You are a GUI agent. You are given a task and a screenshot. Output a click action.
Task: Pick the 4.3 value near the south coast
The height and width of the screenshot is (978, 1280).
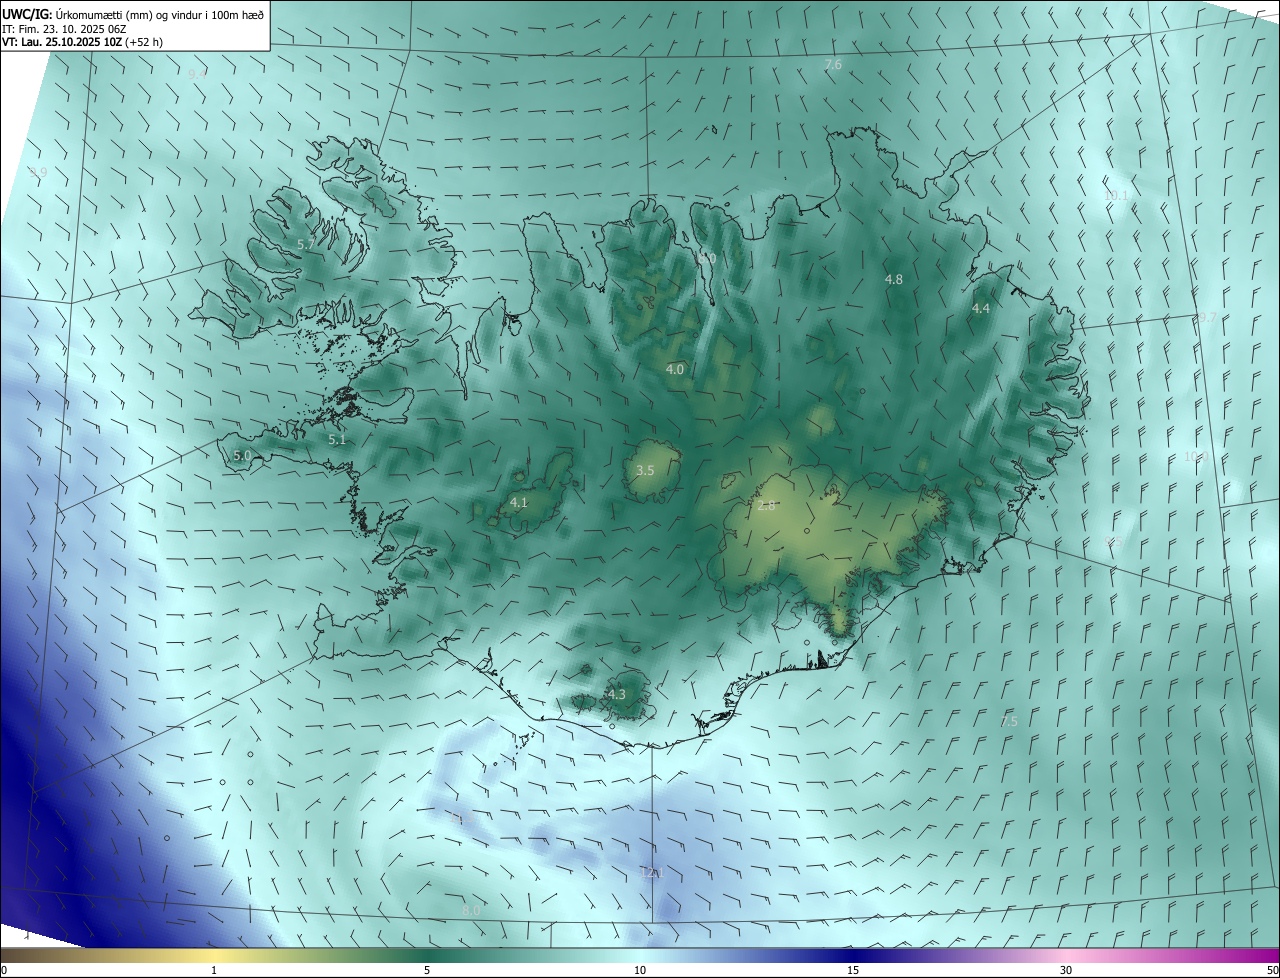(617, 694)
